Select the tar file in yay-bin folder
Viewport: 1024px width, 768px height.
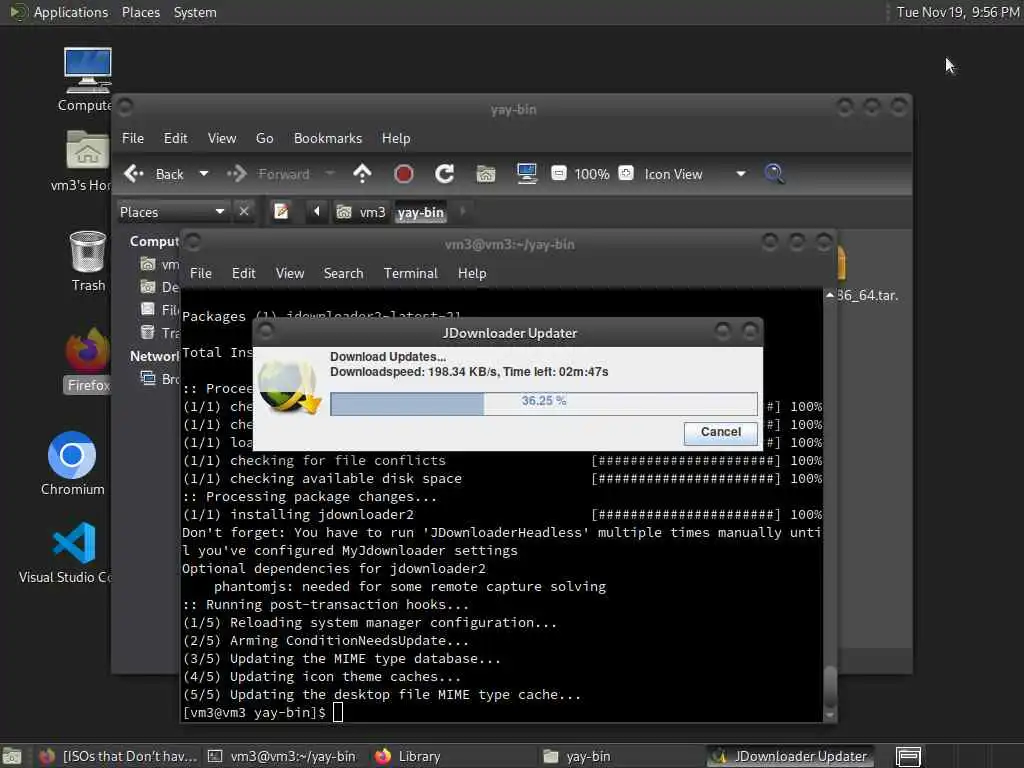point(869,274)
